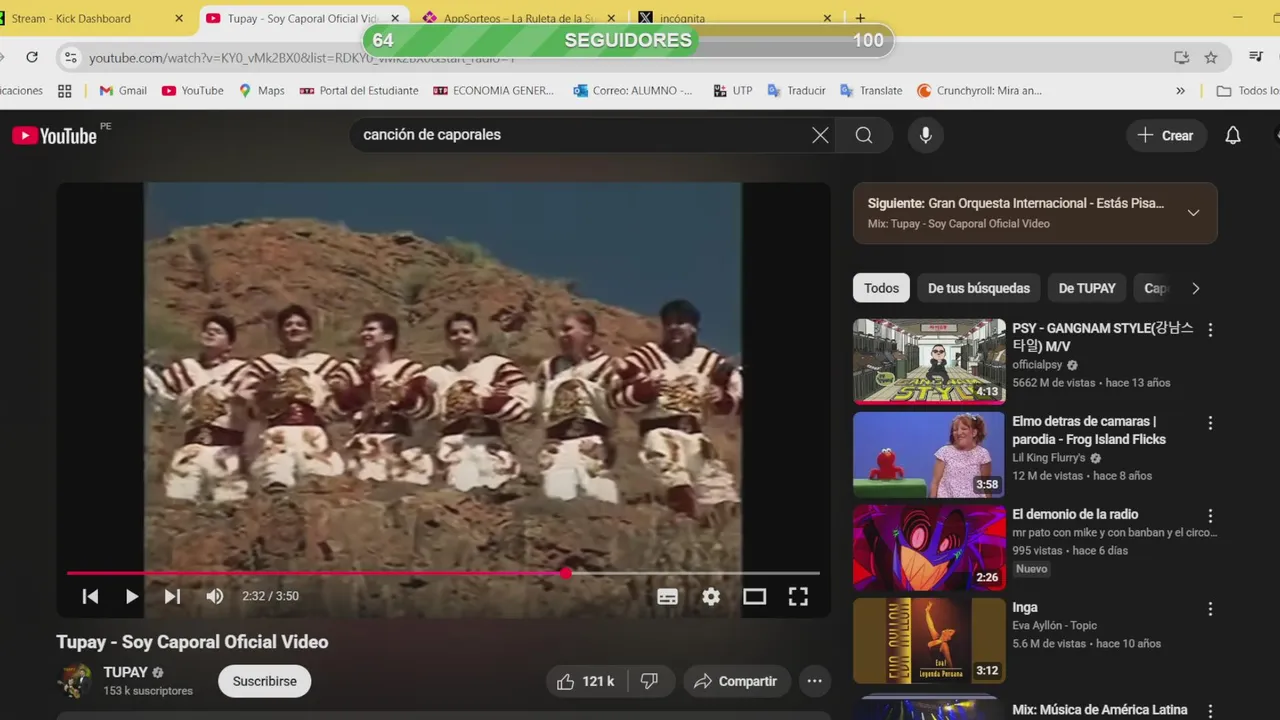Click the search magnifier button

click(864, 135)
